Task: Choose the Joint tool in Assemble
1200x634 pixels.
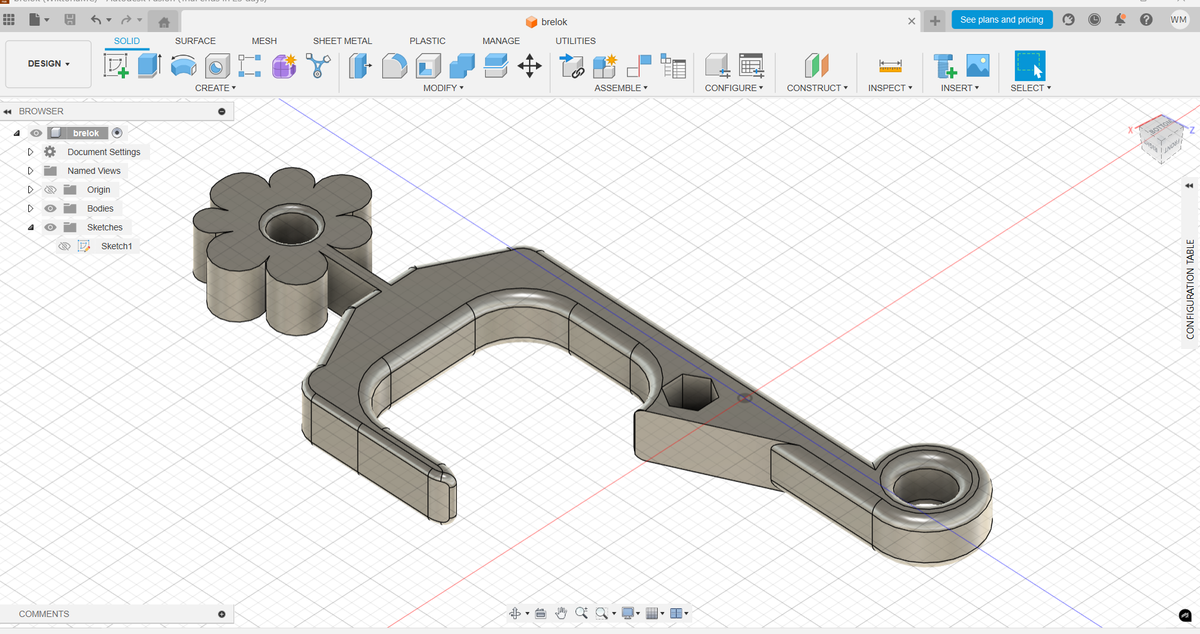Action: [x=572, y=66]
